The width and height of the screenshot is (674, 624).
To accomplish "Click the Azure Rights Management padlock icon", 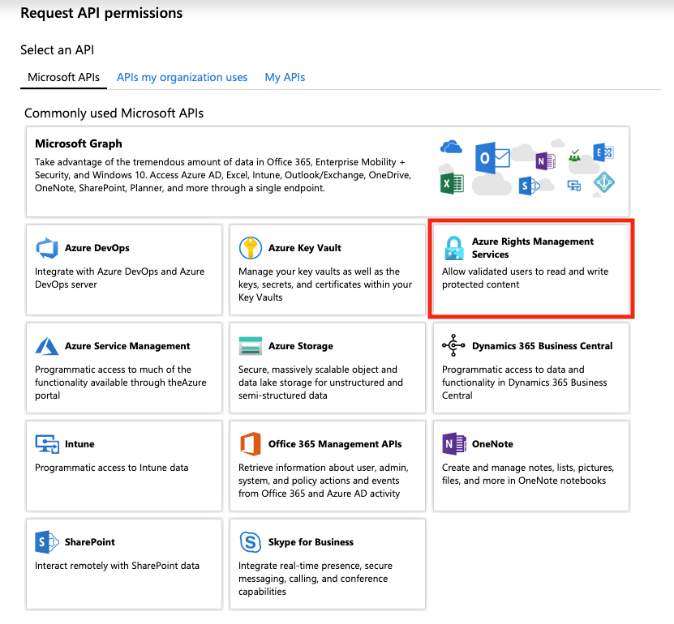I will 454,248.
